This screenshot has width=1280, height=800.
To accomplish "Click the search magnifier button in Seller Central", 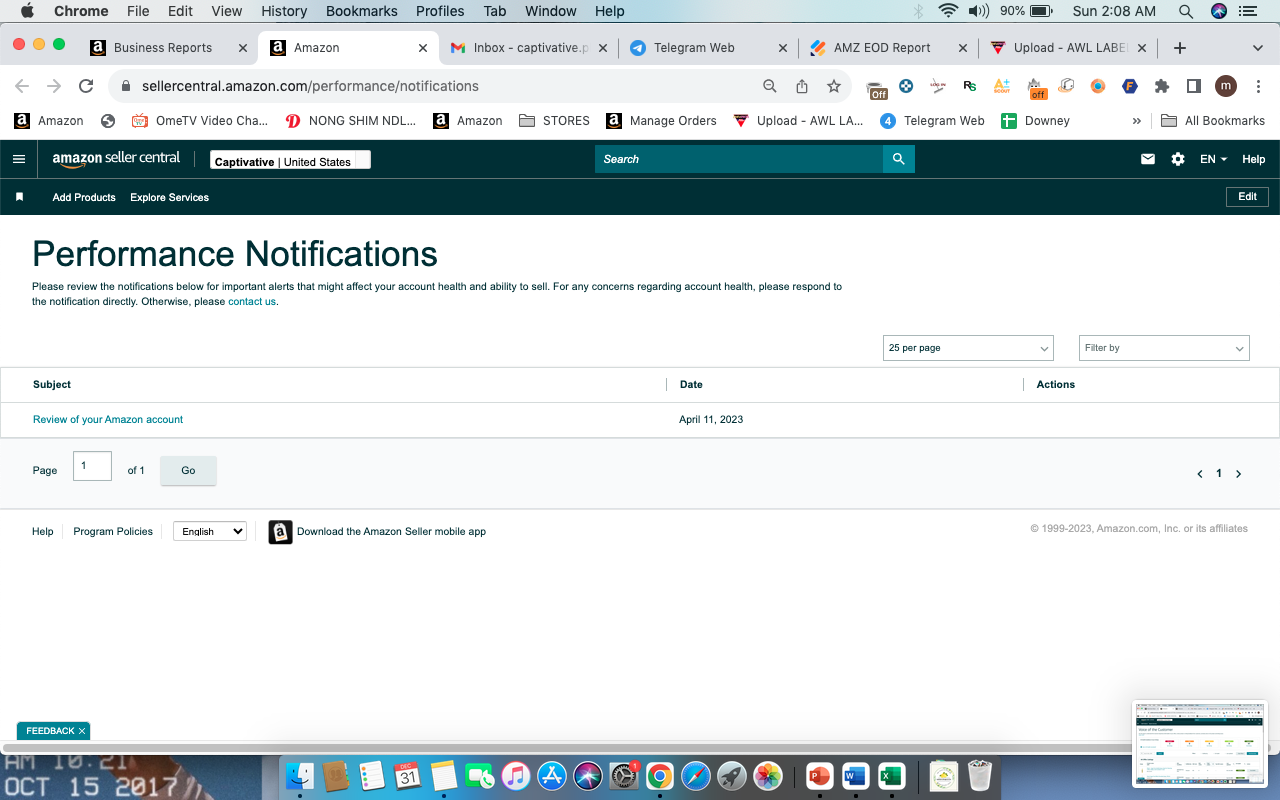I will [x=899, y=159].
